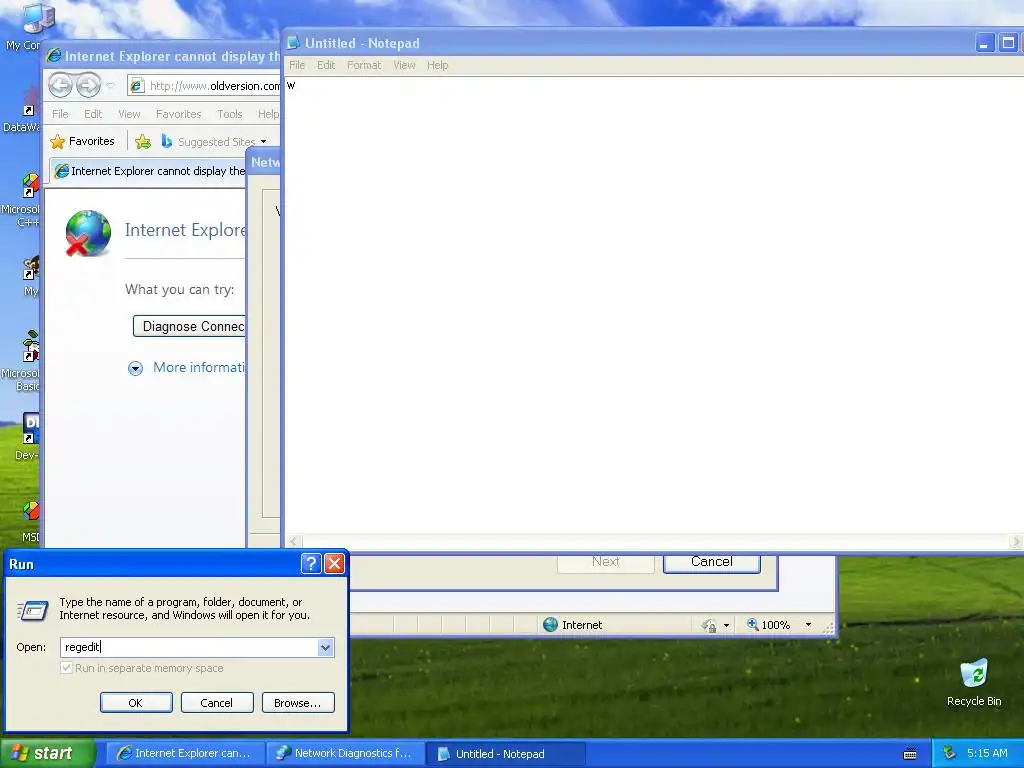Open Internet Explorer File menu
This screenshot has width=1024, height=768.
point(60,114)
